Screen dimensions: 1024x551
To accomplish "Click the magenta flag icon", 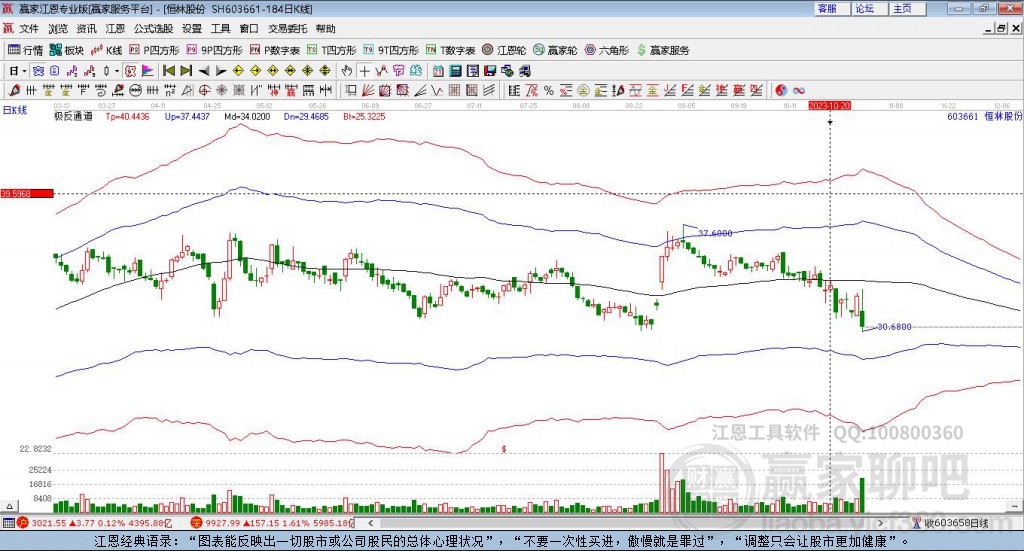I will point(148,71).
